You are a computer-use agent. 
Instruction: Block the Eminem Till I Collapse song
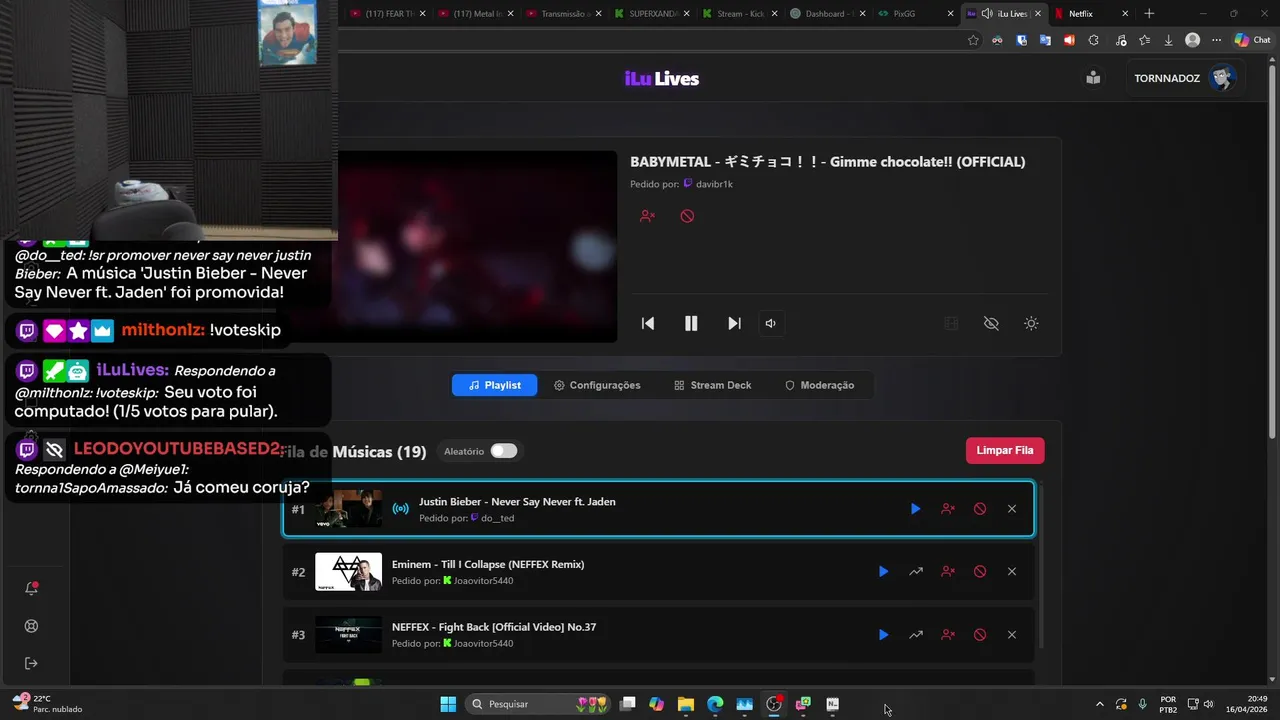(x=980, y=572)
